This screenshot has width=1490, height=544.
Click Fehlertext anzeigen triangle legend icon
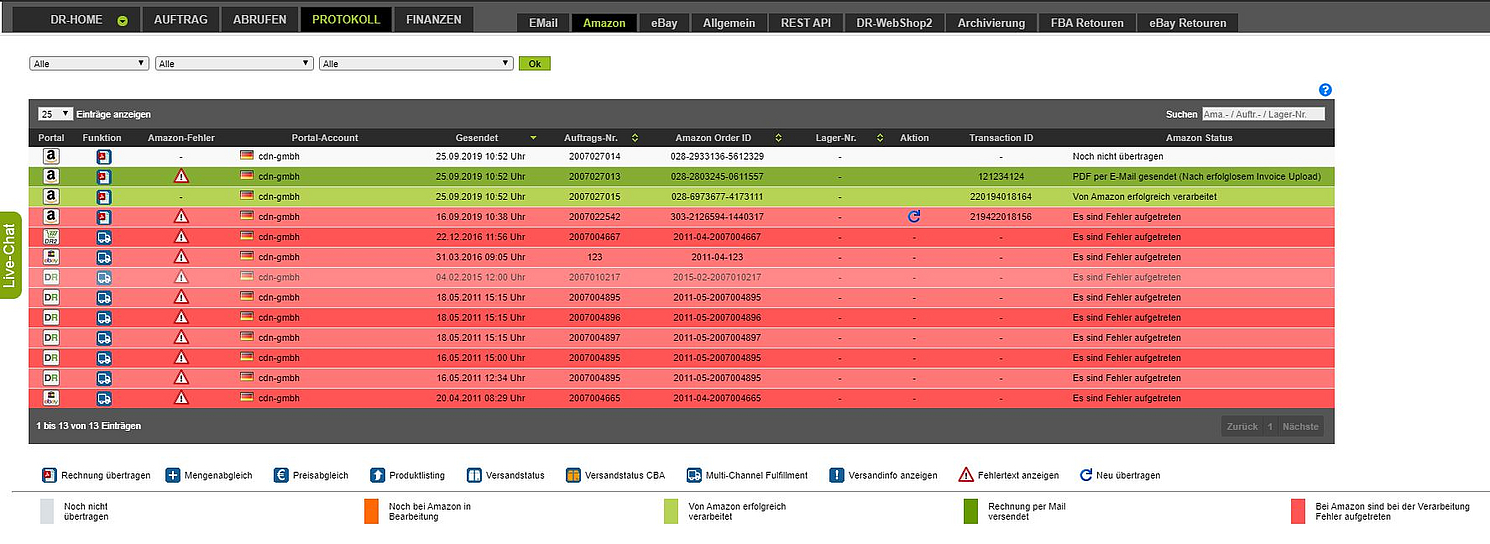click(966, 475)
